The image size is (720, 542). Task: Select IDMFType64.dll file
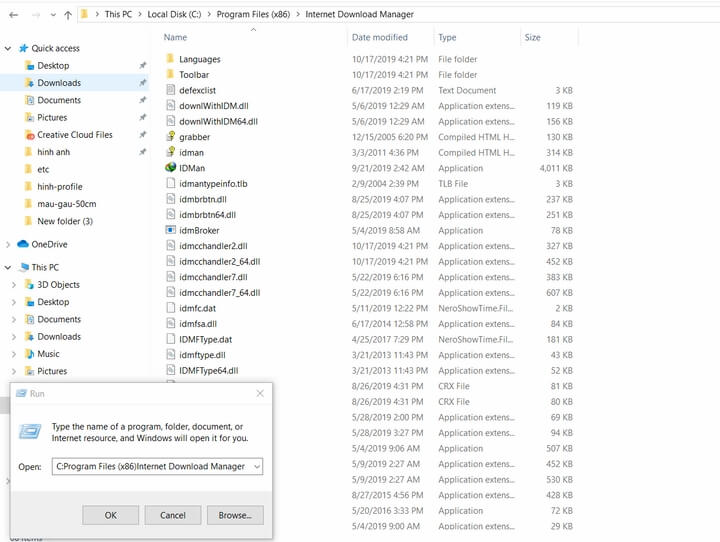[208, 371]
